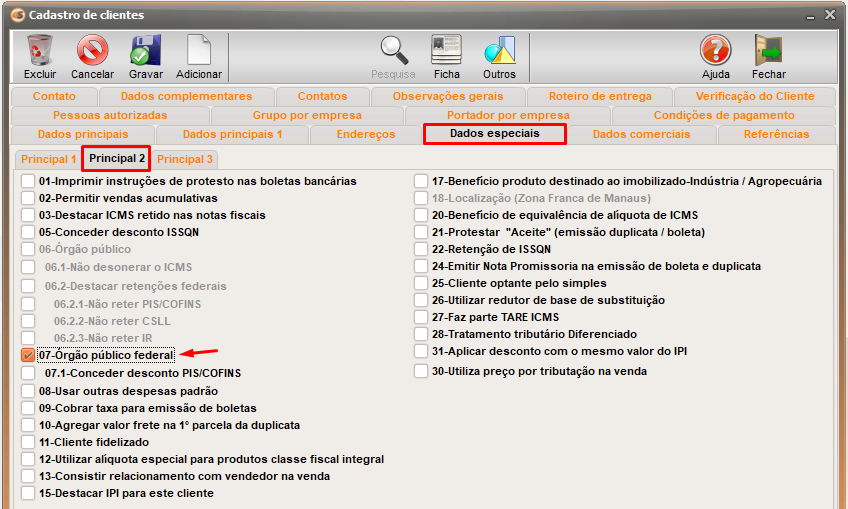Image resolution: width=848 pixels, height=509 pixels.
Task: Open help with the Ajuda icon
Action: pos(716,51)
